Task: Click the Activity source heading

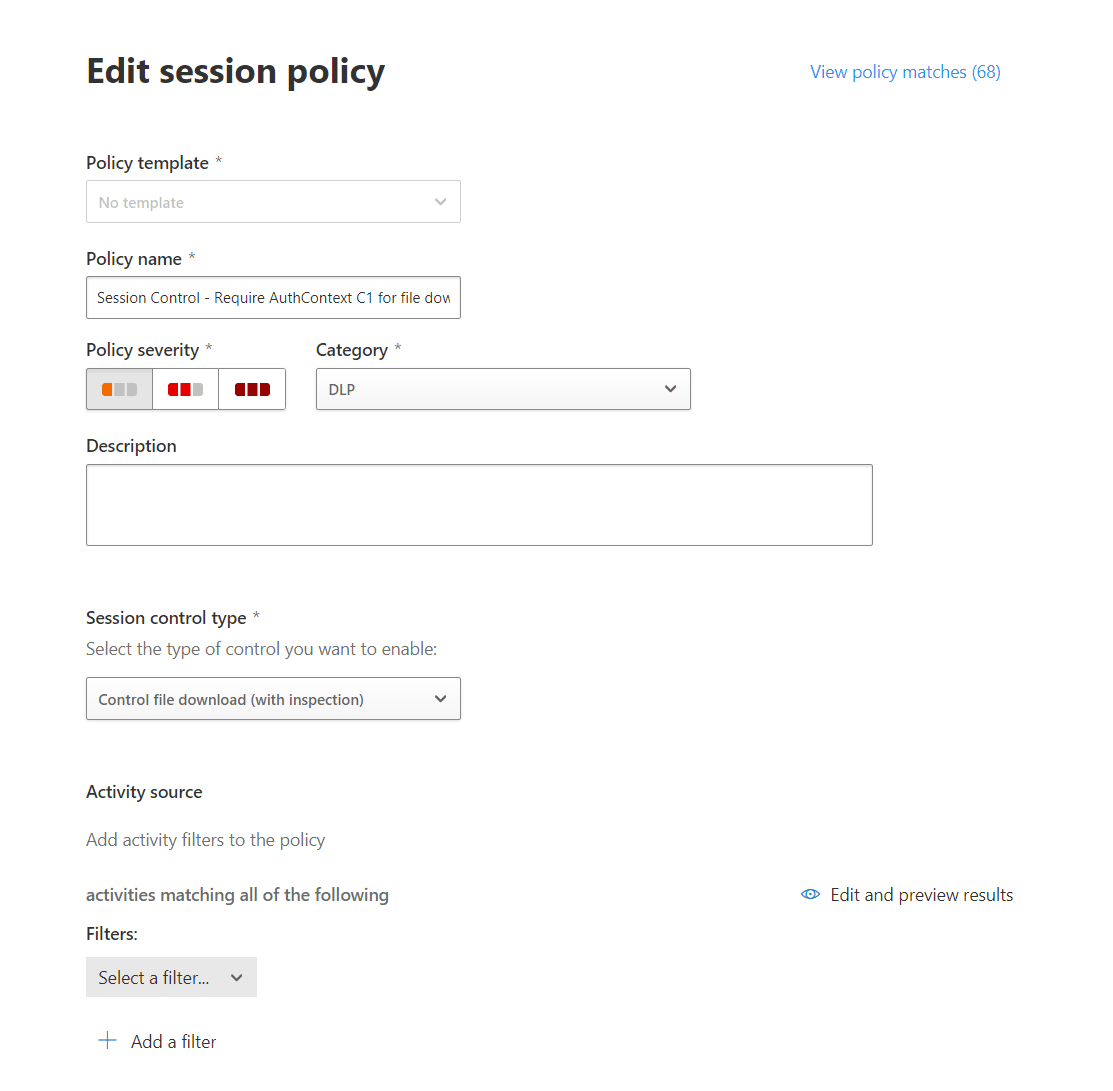Action: [144, 792]
